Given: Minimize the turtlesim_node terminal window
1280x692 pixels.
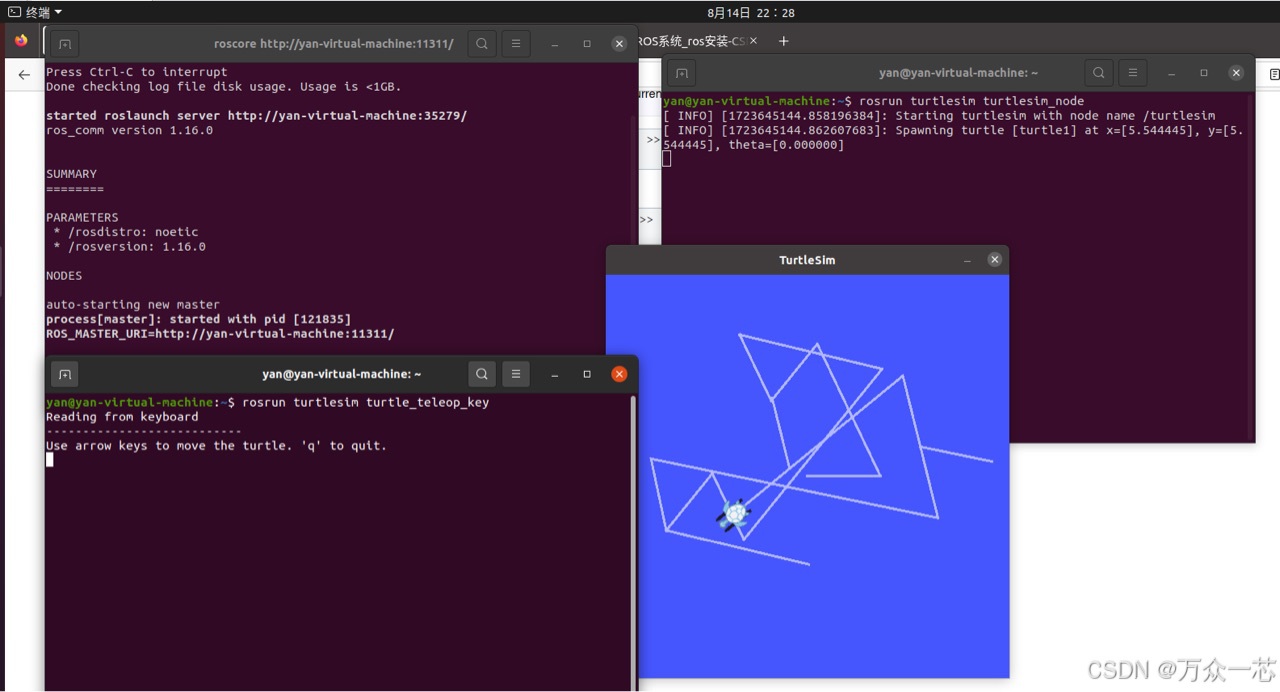Looking at the screenshot, I should click(1172, 73).
